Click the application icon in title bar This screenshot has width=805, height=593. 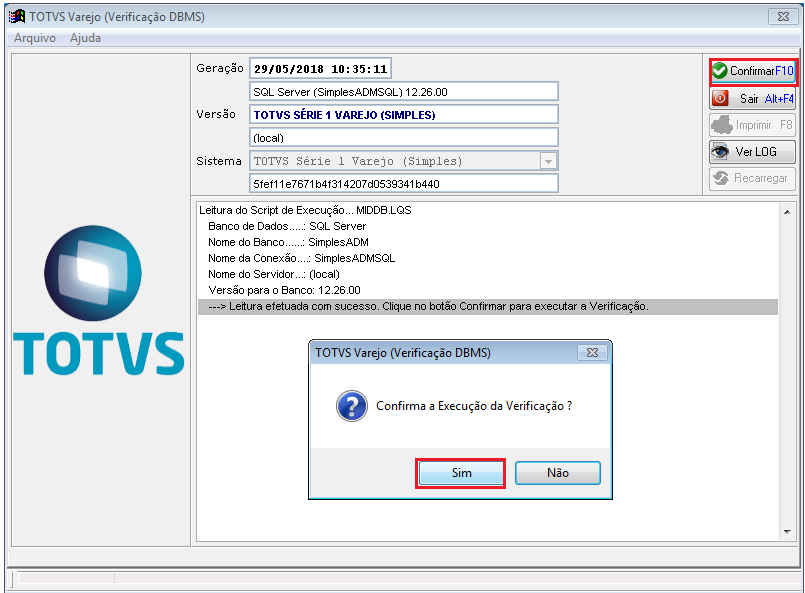(x=17, y=16)
